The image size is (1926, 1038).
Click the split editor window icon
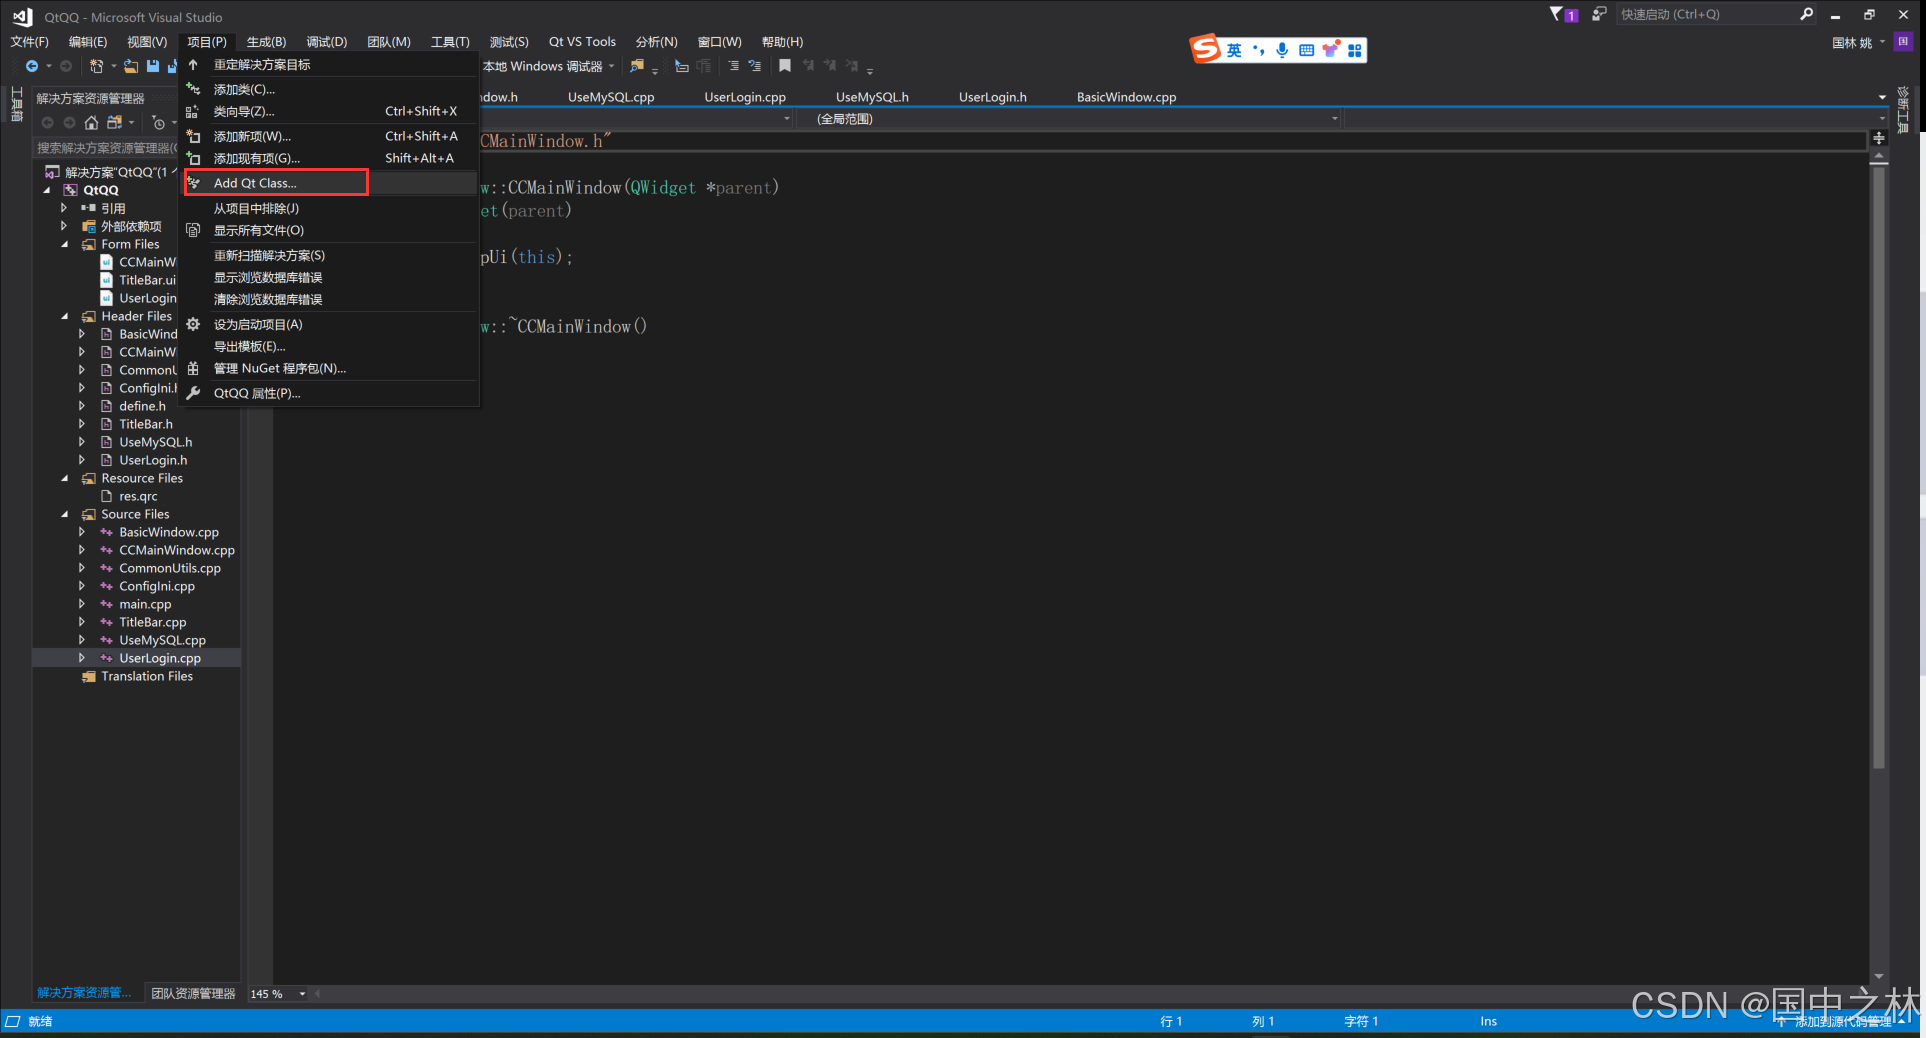1879,138
